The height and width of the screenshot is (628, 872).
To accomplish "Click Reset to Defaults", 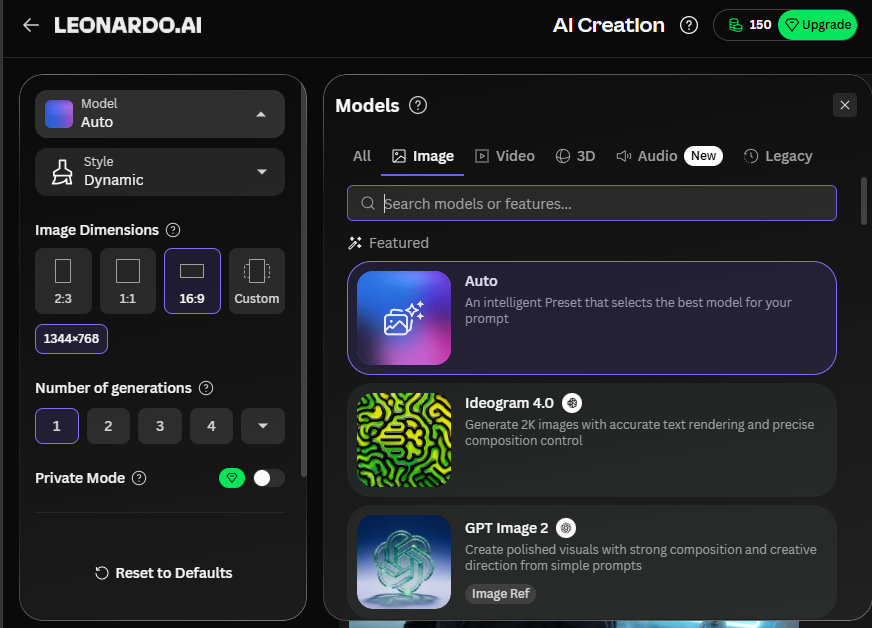I will [x=164, y=573].
